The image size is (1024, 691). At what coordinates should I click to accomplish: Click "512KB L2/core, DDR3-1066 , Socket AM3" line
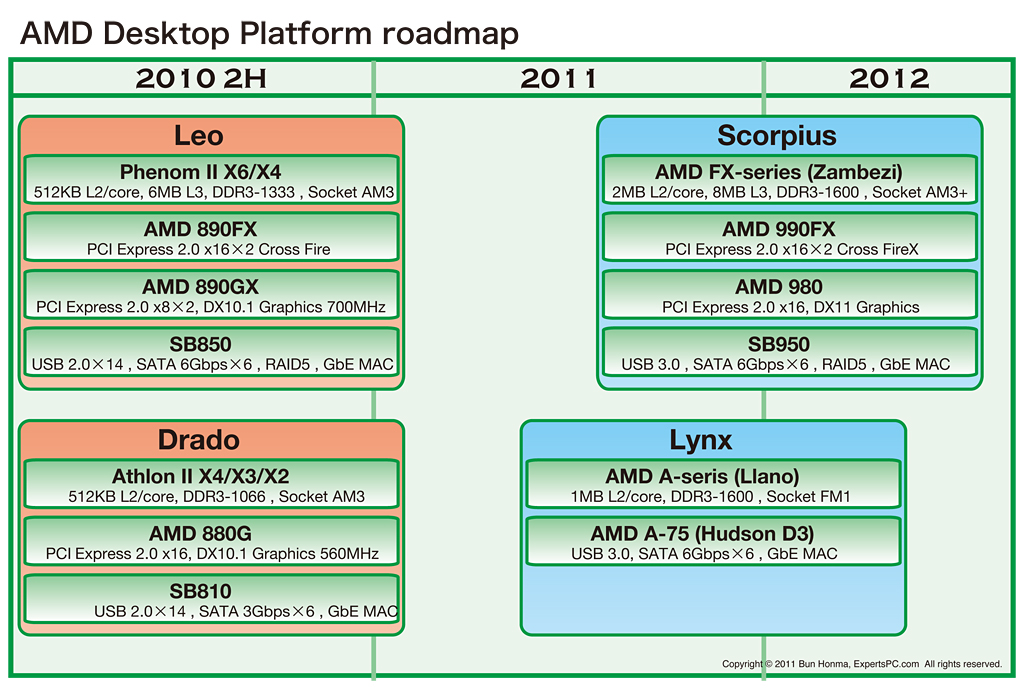[216, 496]
